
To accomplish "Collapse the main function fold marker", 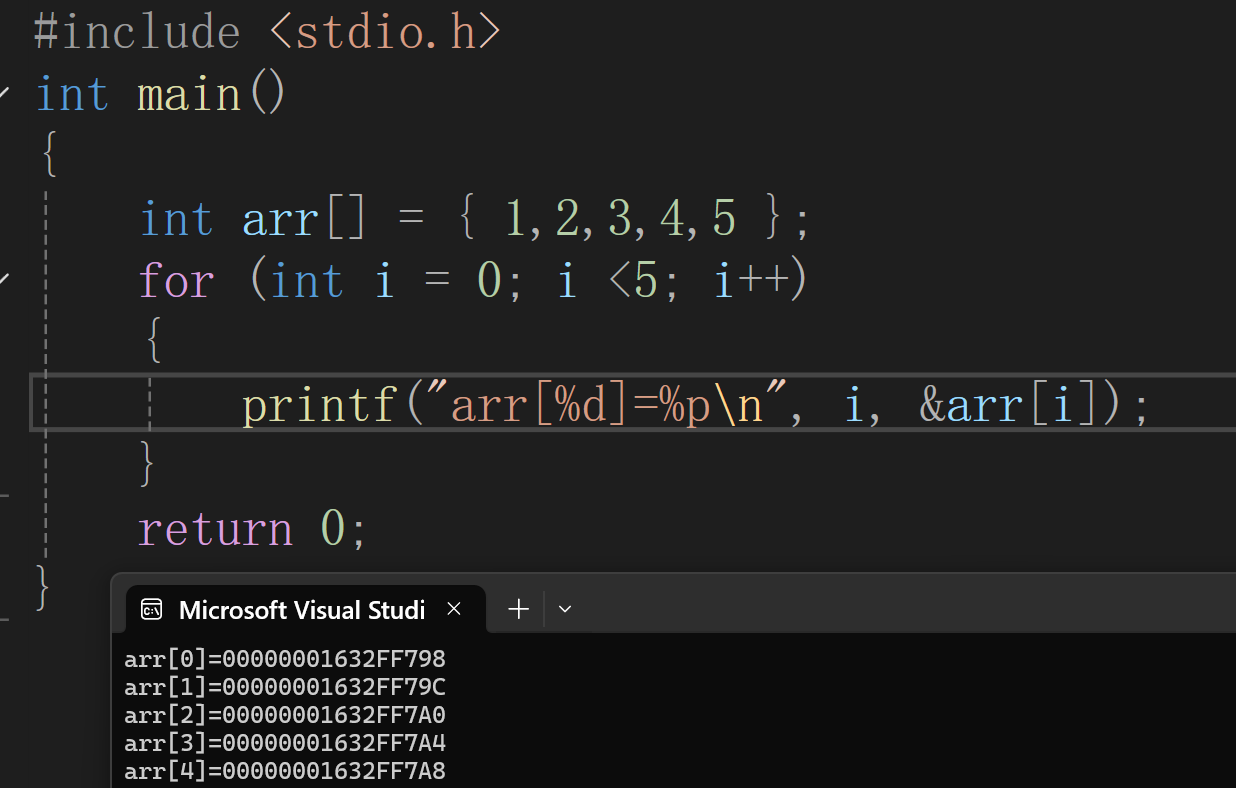I will (x=5, y=94).
